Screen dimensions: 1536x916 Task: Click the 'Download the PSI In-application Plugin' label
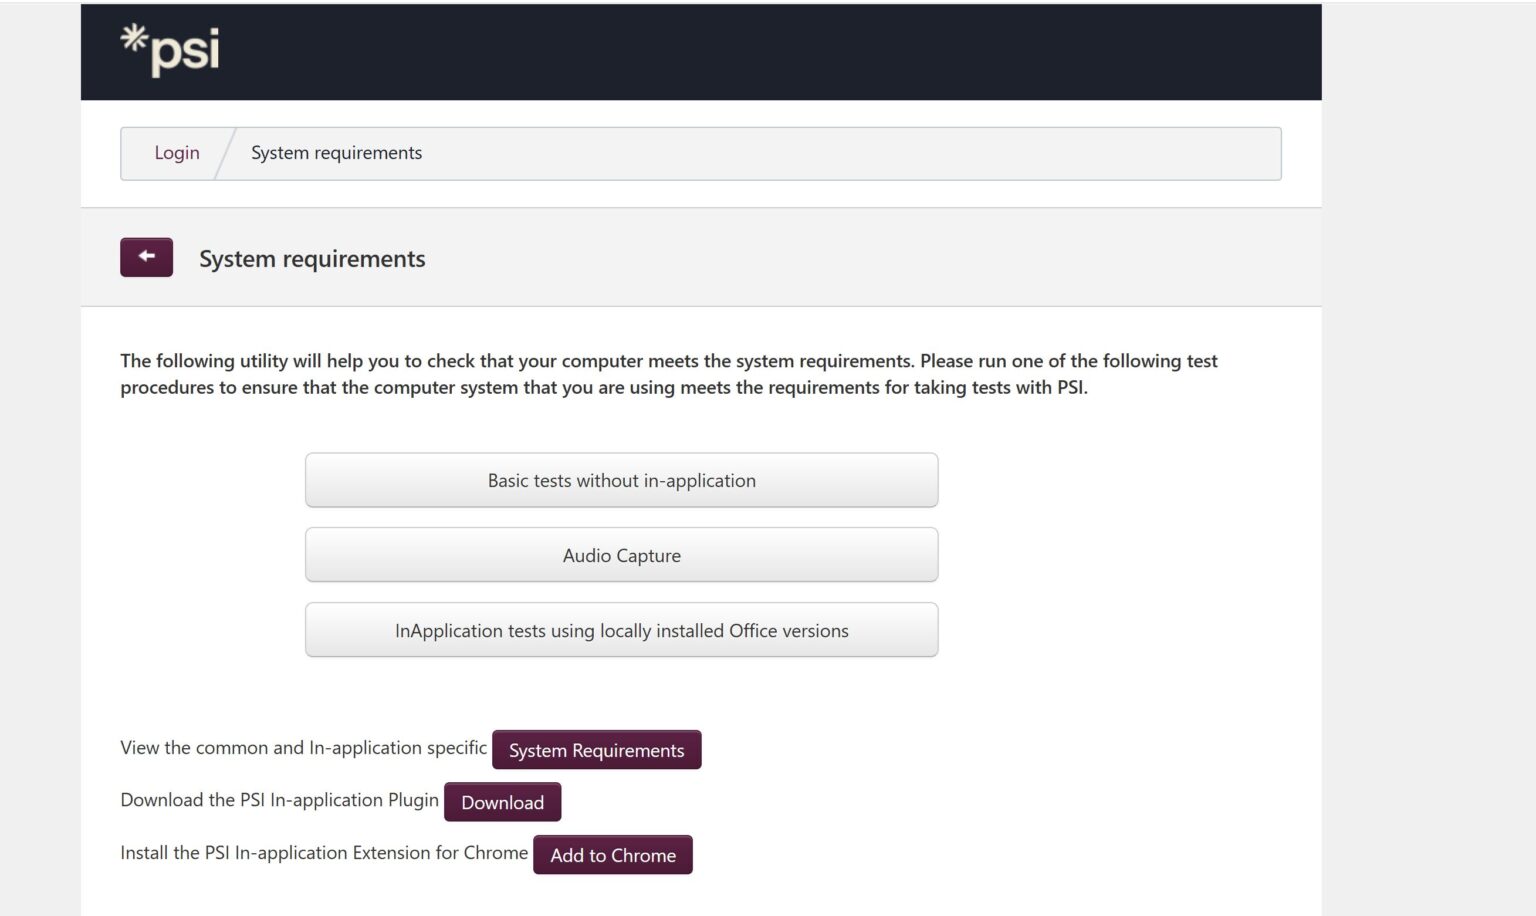point(279,800)
